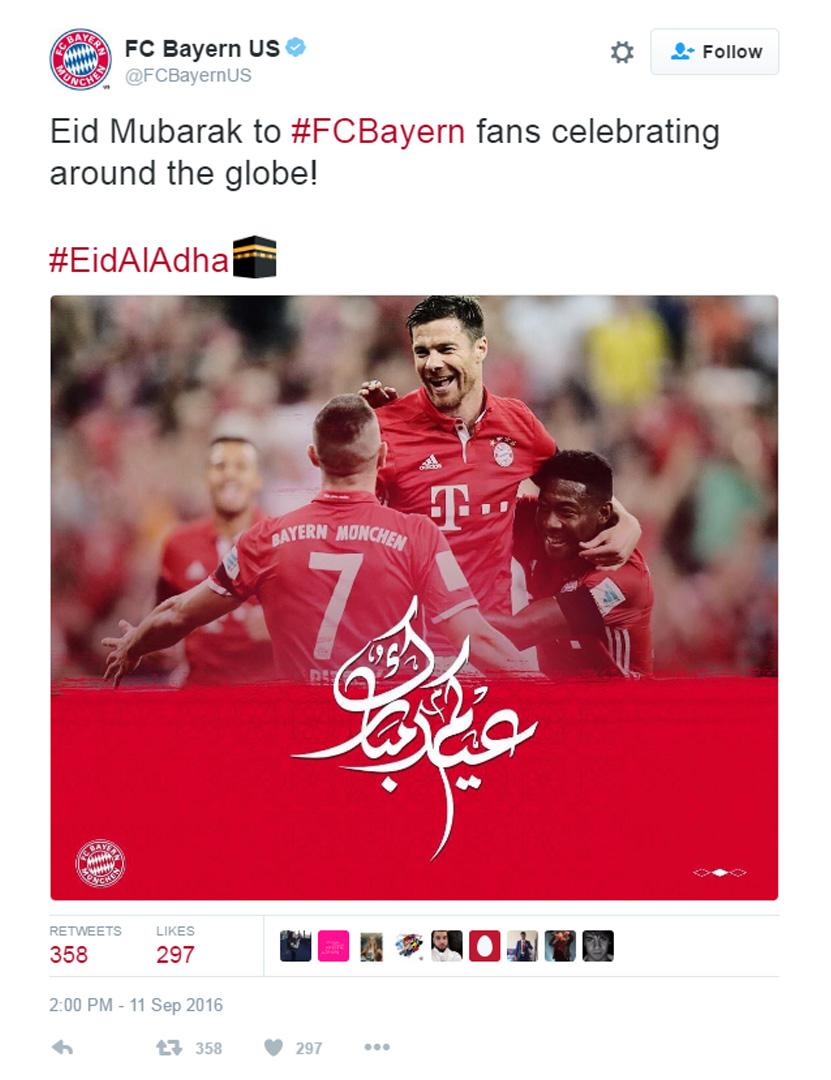
Task: Click the pink square liker avatar
Action: (334, 946)
